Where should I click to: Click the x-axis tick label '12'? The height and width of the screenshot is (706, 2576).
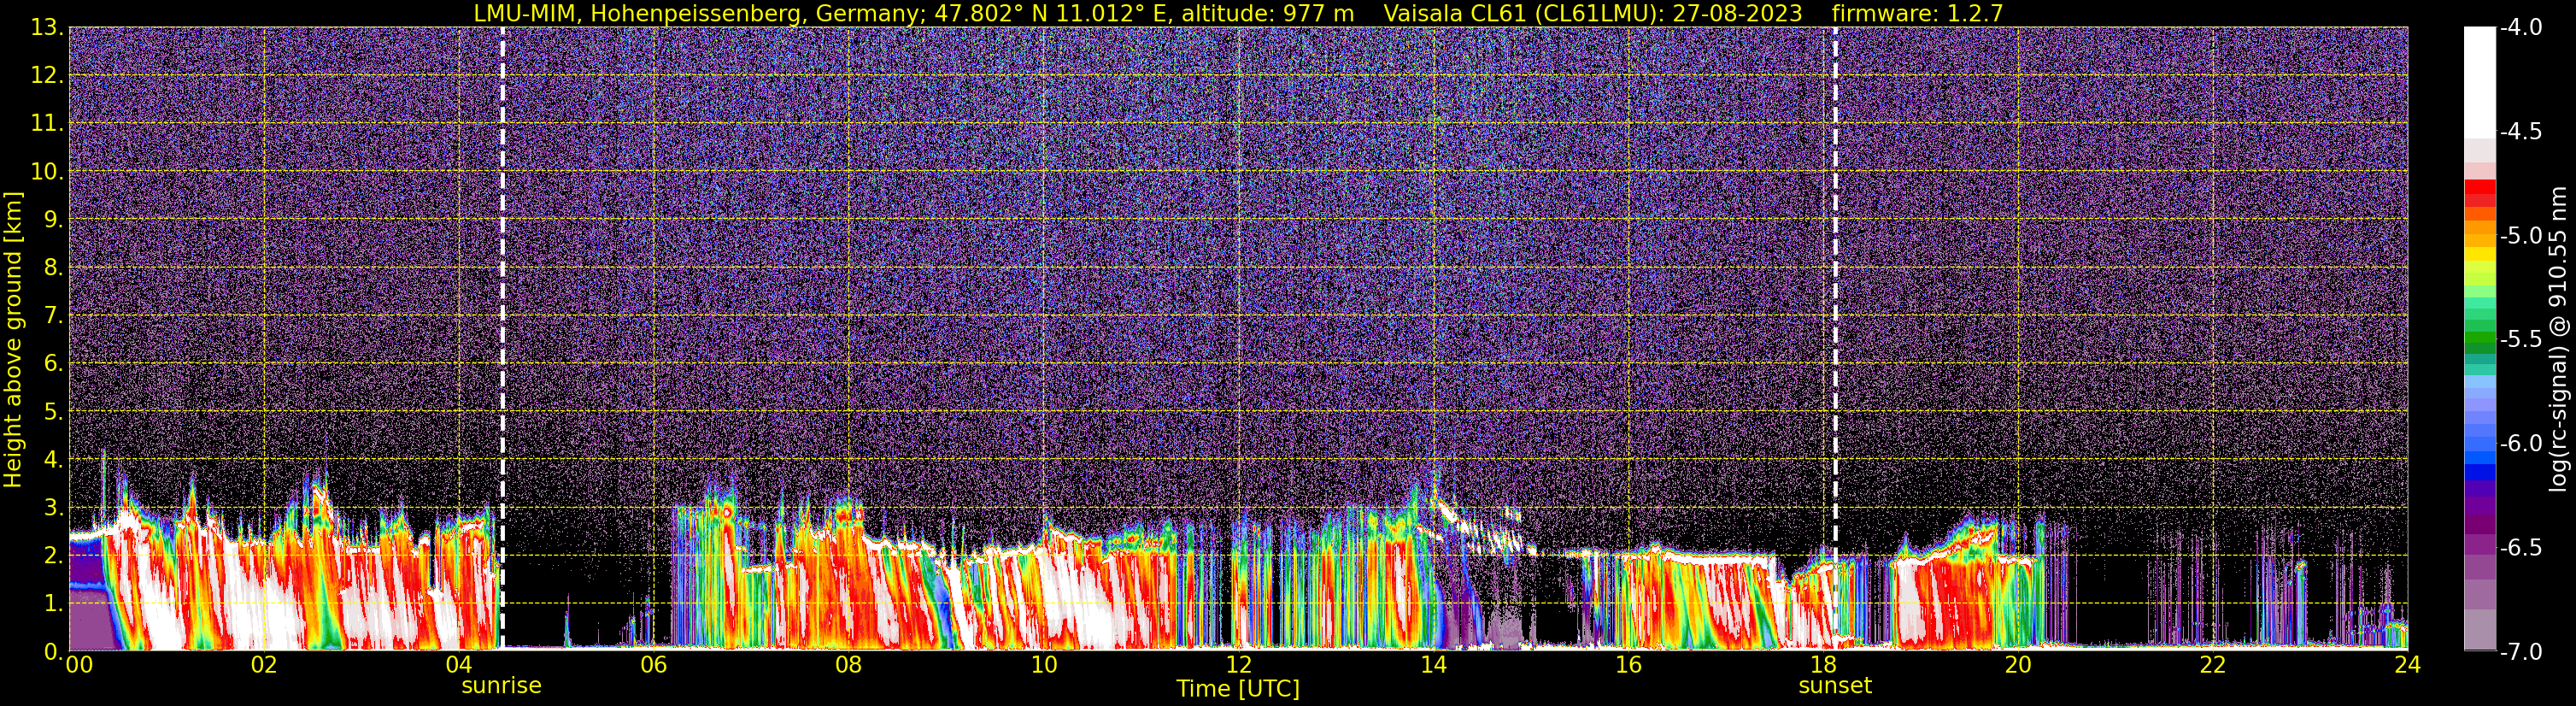coord(1238,665)
